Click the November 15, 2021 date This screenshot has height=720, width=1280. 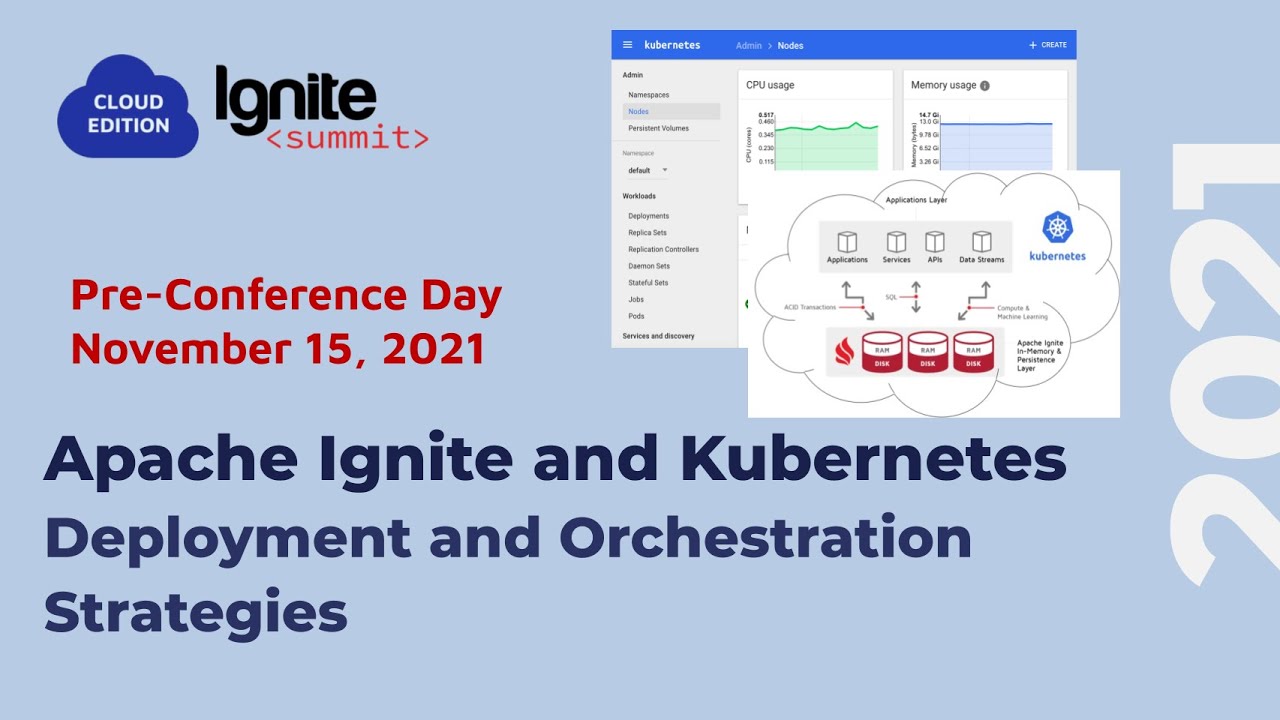[278, 349]
